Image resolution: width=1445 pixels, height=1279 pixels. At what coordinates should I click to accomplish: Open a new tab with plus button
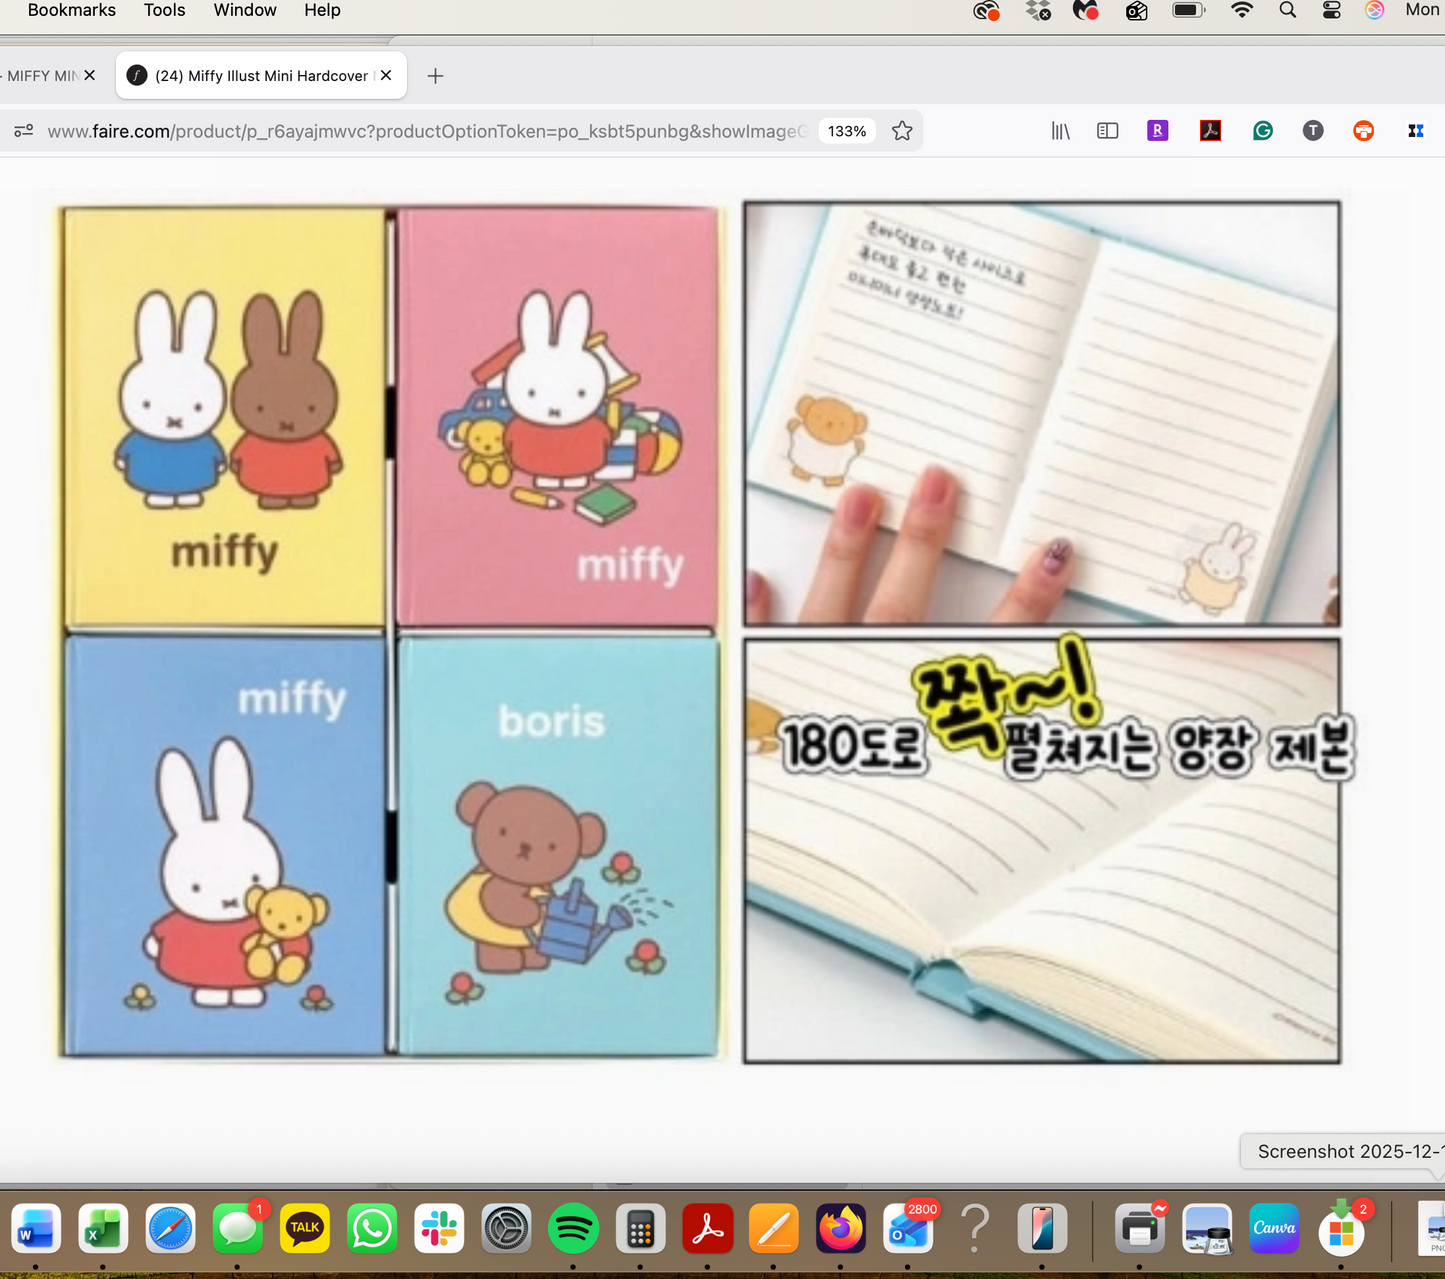435,76
